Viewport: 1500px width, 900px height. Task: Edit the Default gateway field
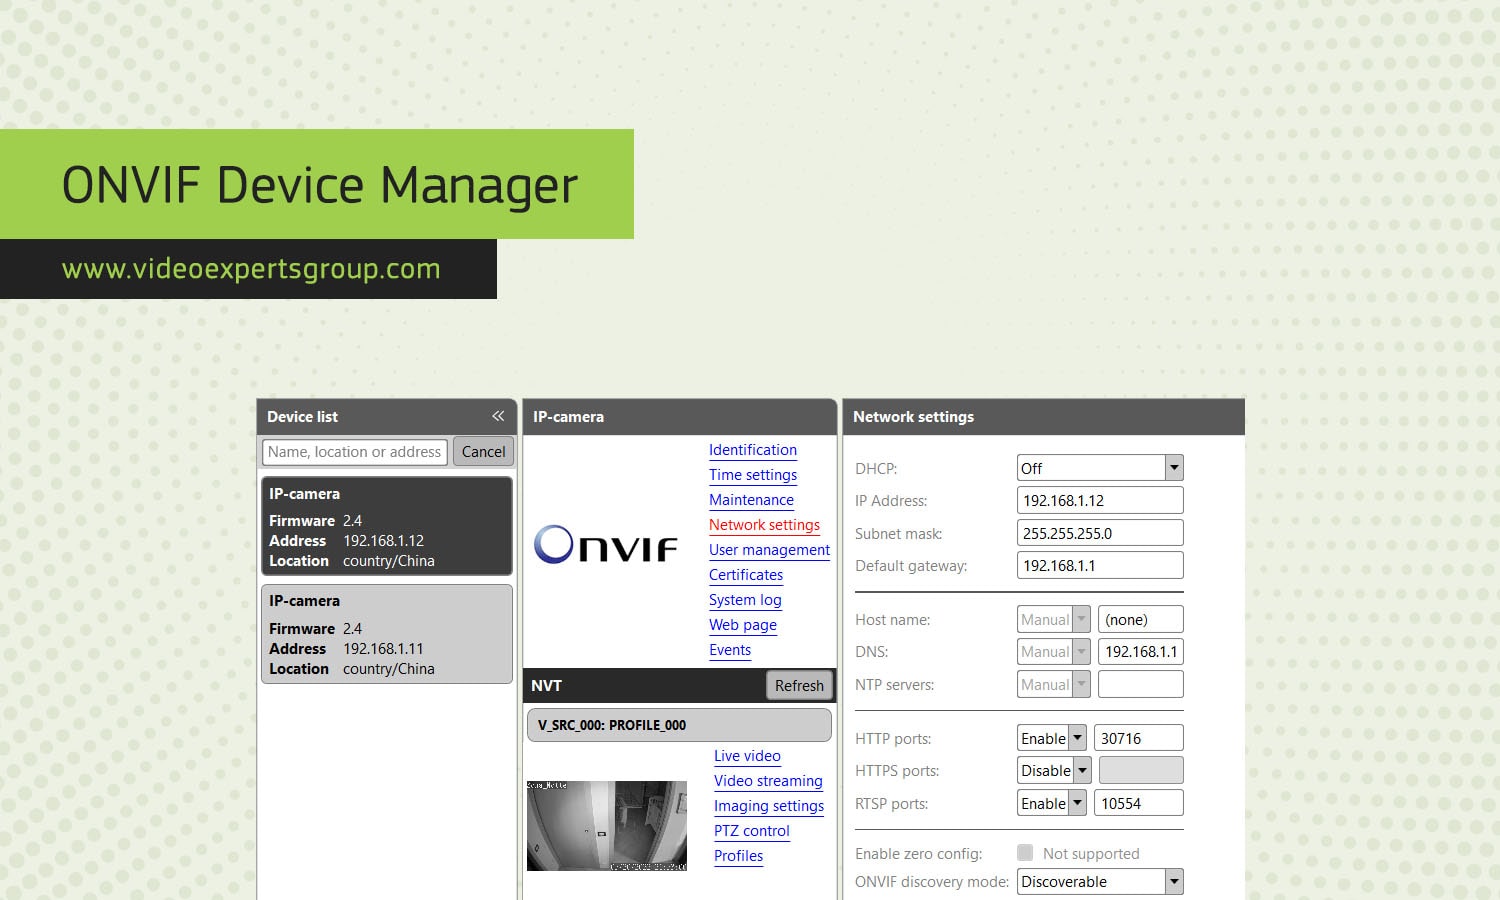pos(1100,565)
